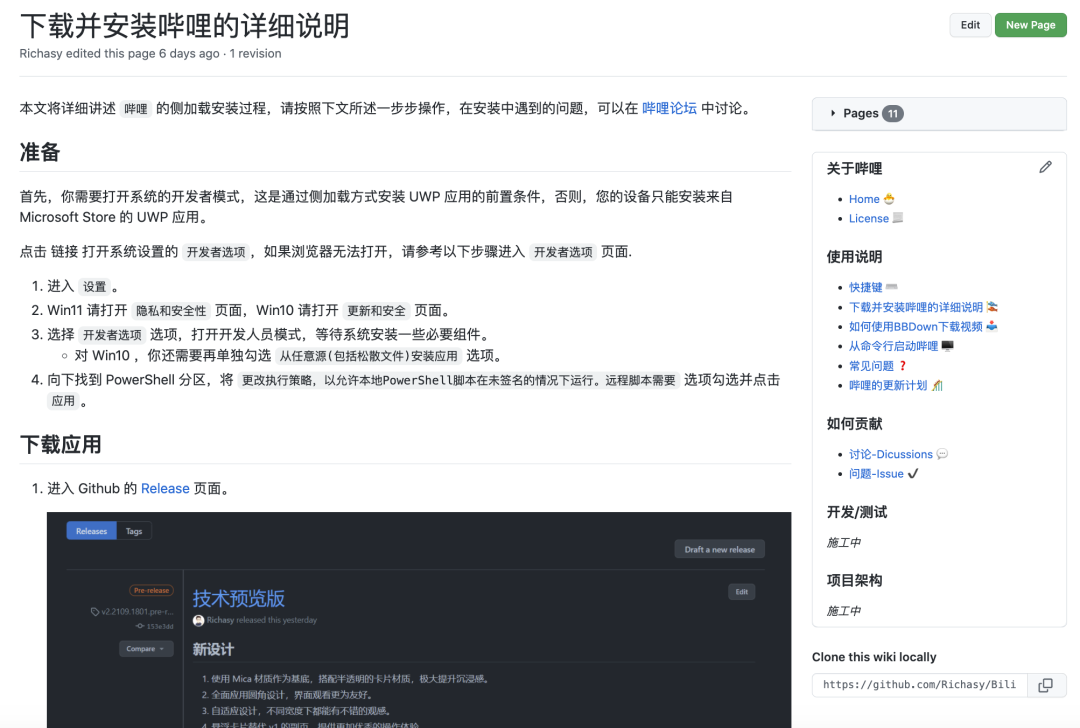This screenshot has width=1080, height=728.
Task: Open the License wiki page
Action: click(869, 218)
